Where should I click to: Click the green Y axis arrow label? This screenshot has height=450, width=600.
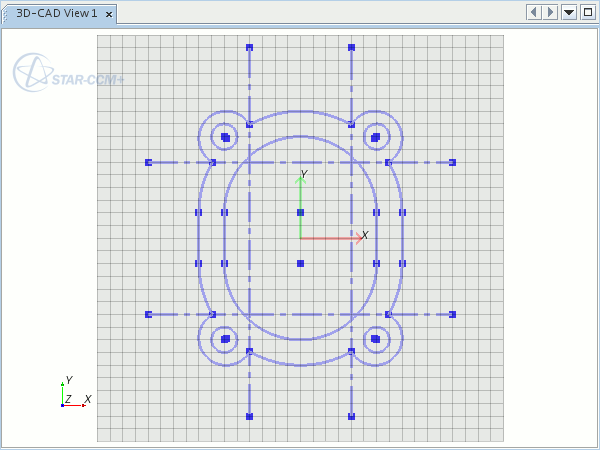click(x=304, y=174)
